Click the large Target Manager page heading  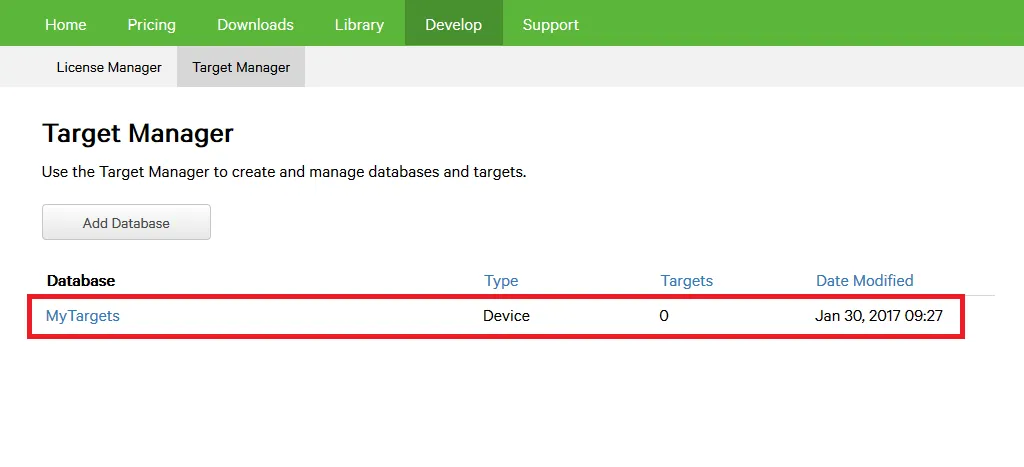click(138, 133)
